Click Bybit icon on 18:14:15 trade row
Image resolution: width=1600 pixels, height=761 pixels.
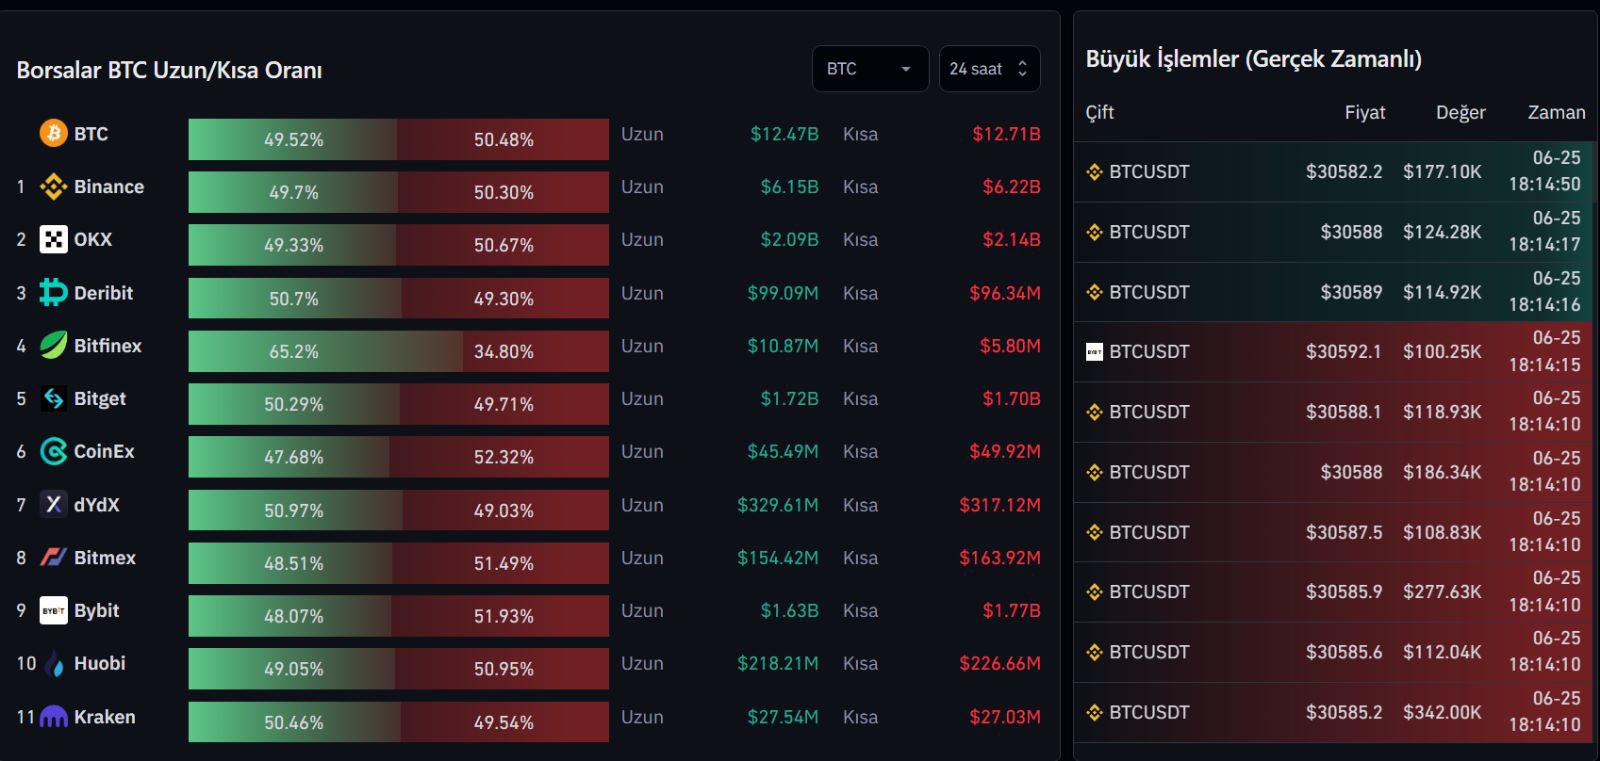pyautogui.click(x=1094, y=351)
